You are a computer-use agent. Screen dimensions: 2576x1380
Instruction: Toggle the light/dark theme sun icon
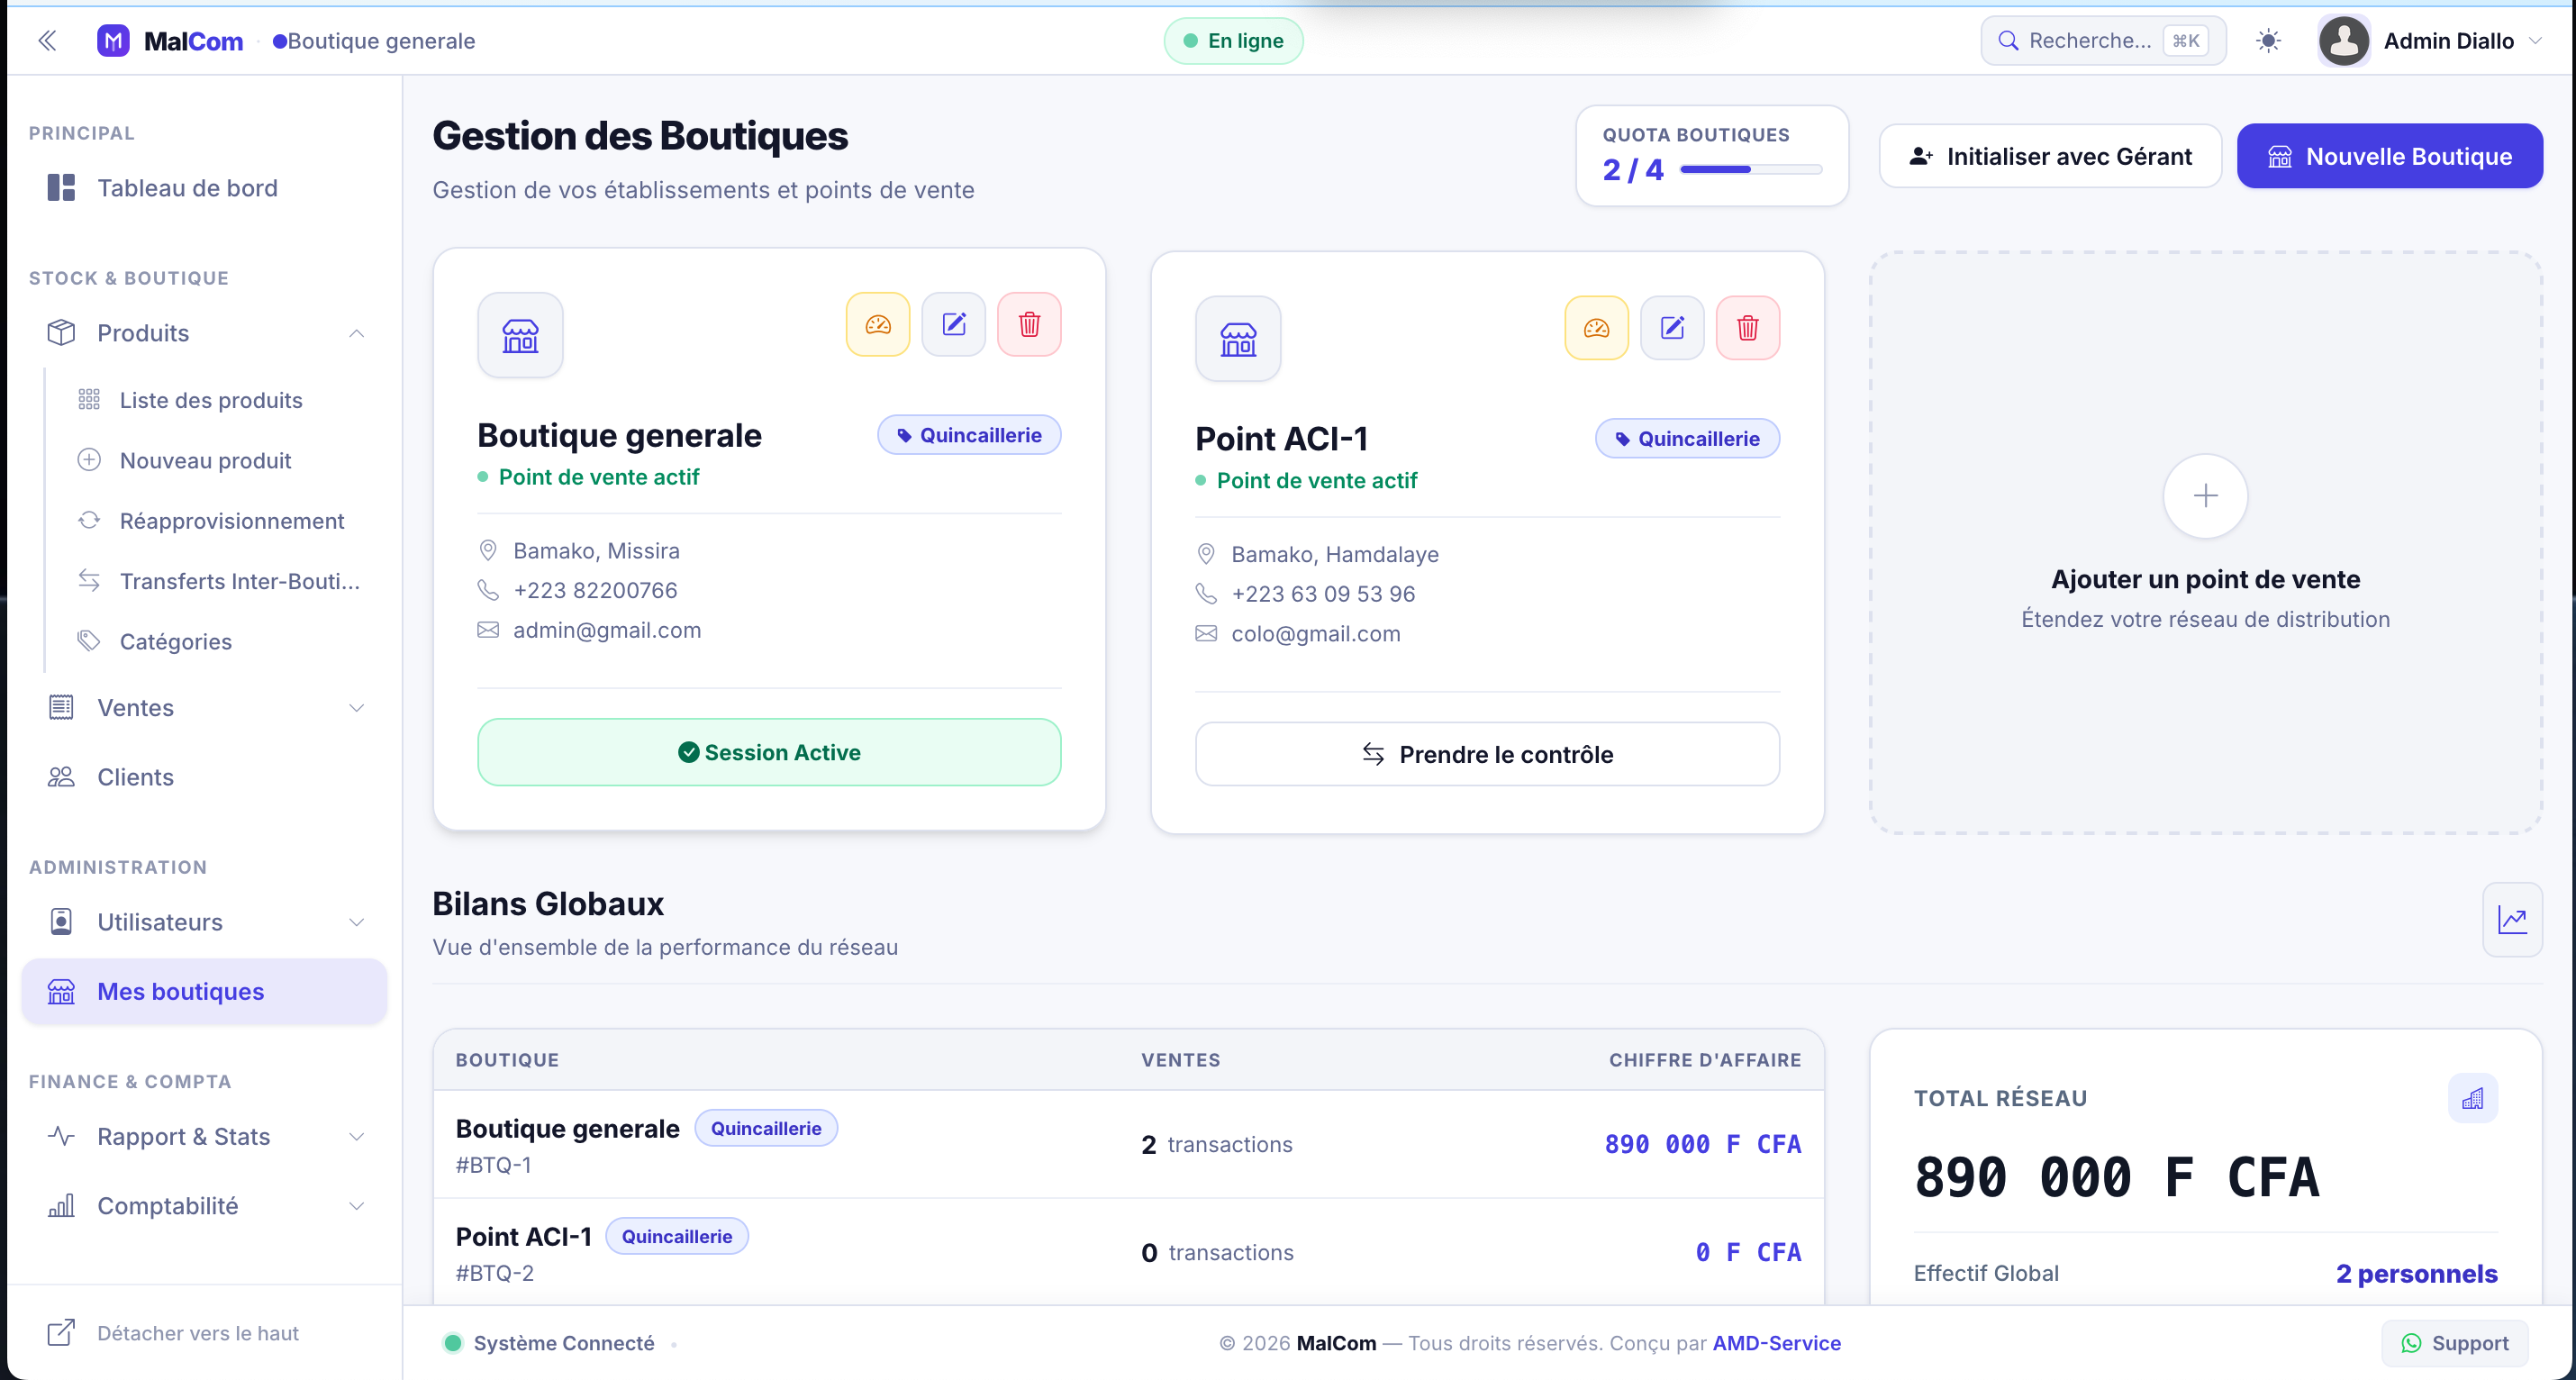2269,40
